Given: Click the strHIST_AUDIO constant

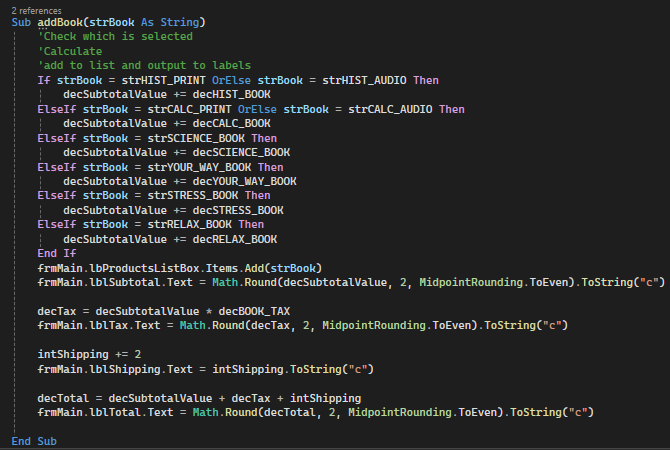Looking at the screenshot, I should [x=364, y=80].
